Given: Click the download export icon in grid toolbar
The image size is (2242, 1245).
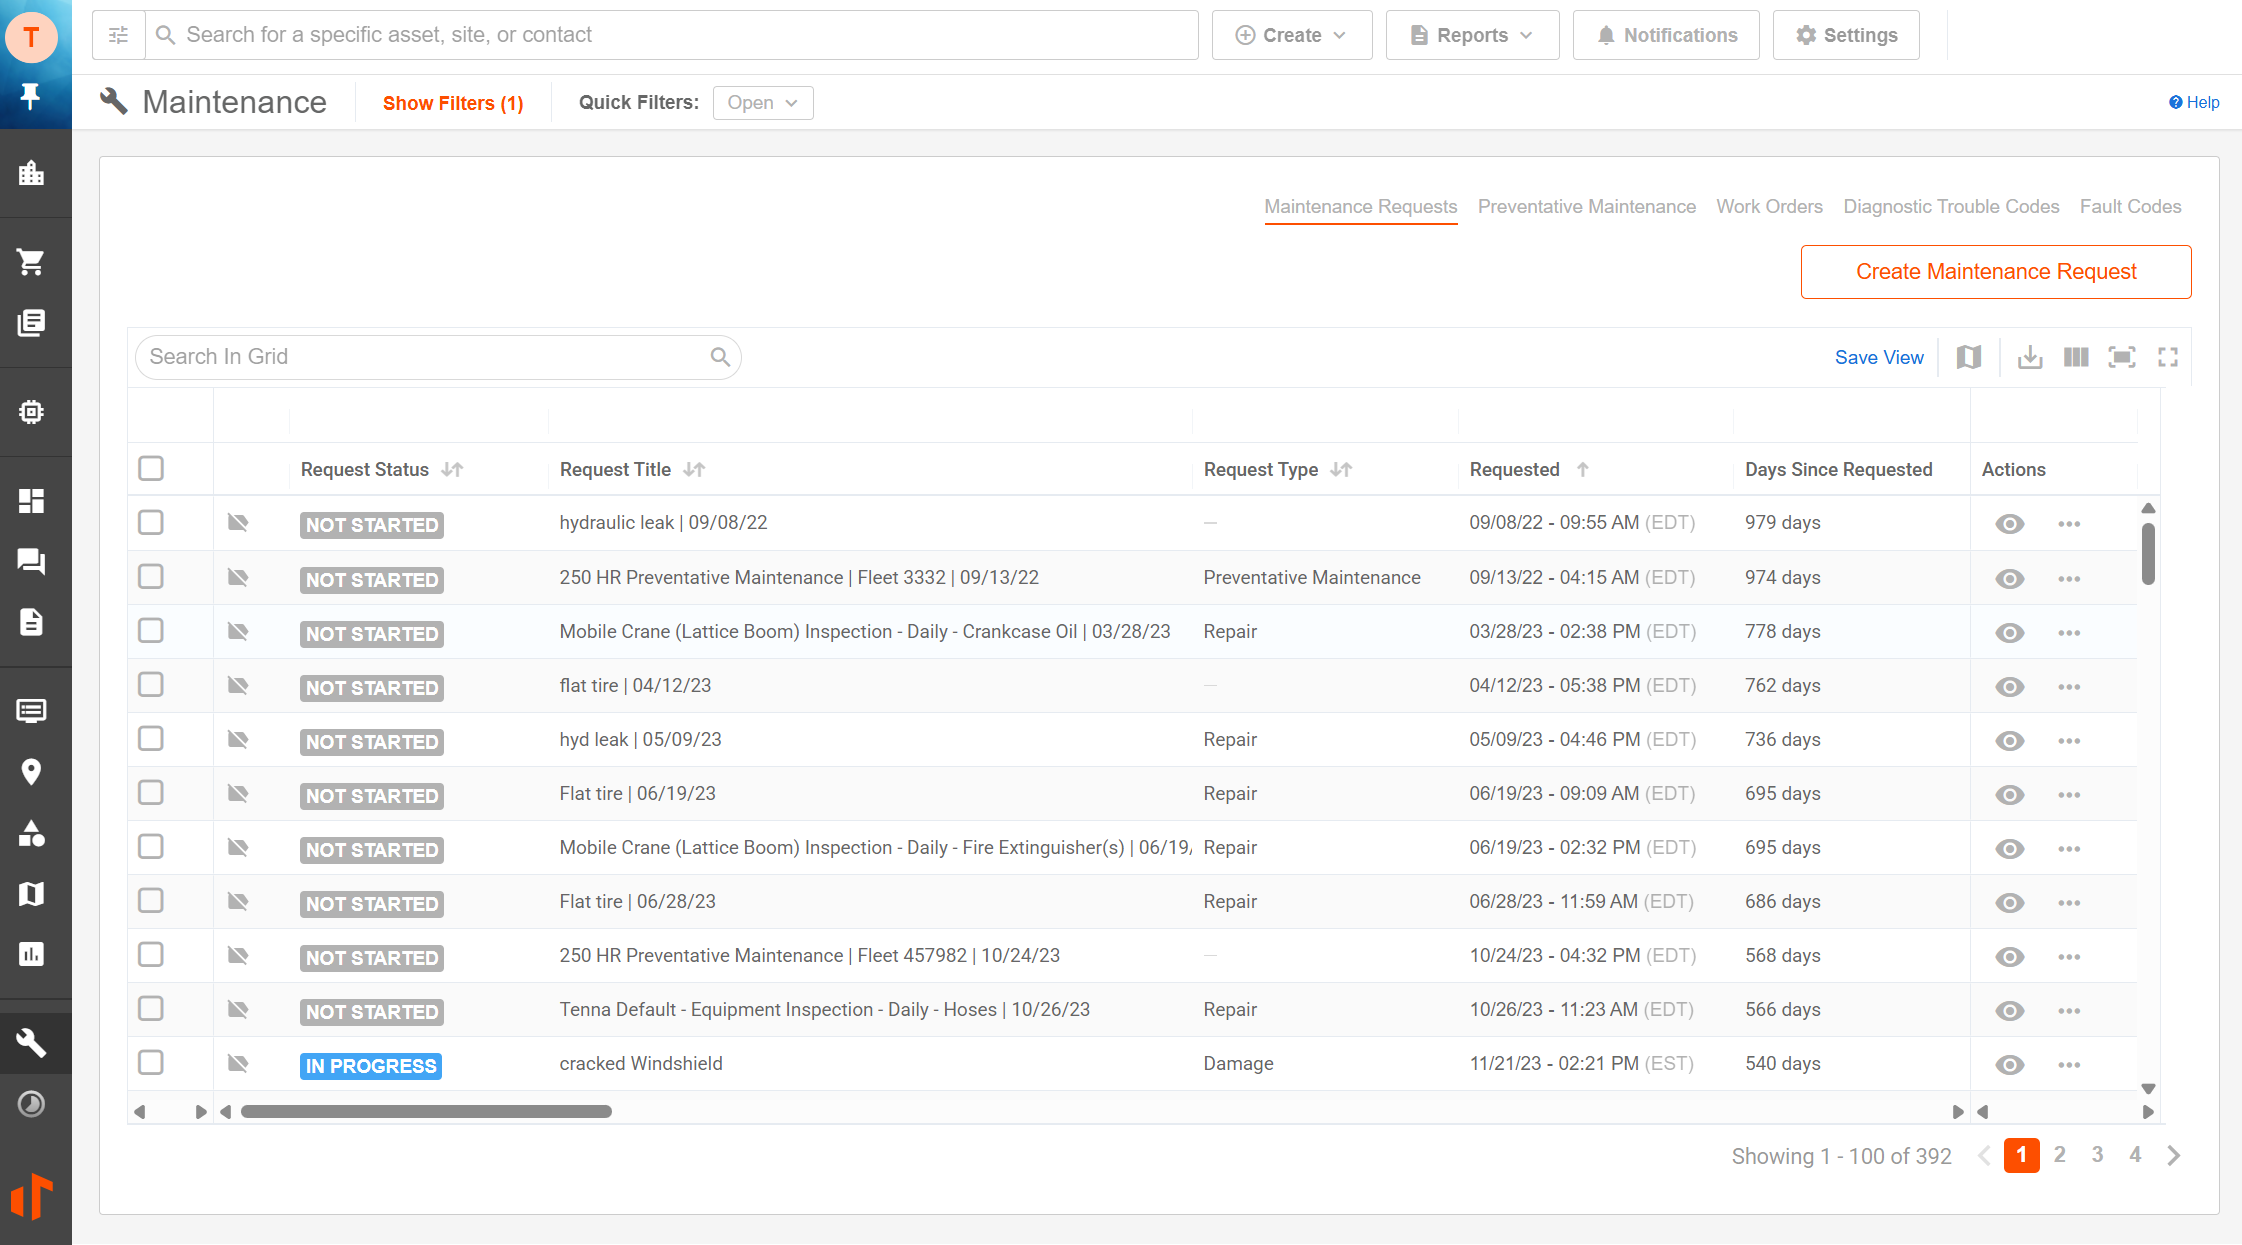Looking at the screenshot, I should click(x=2029, y=357).
